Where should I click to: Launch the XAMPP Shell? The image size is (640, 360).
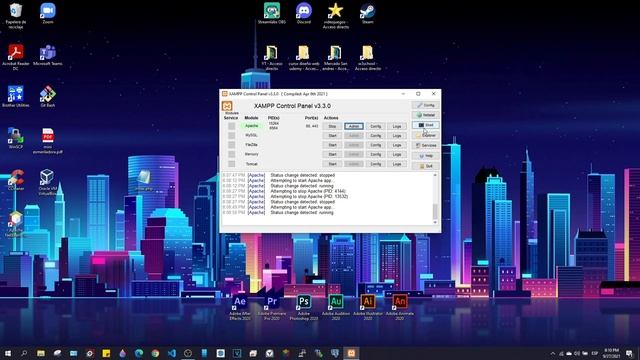(x=425, y=125)
